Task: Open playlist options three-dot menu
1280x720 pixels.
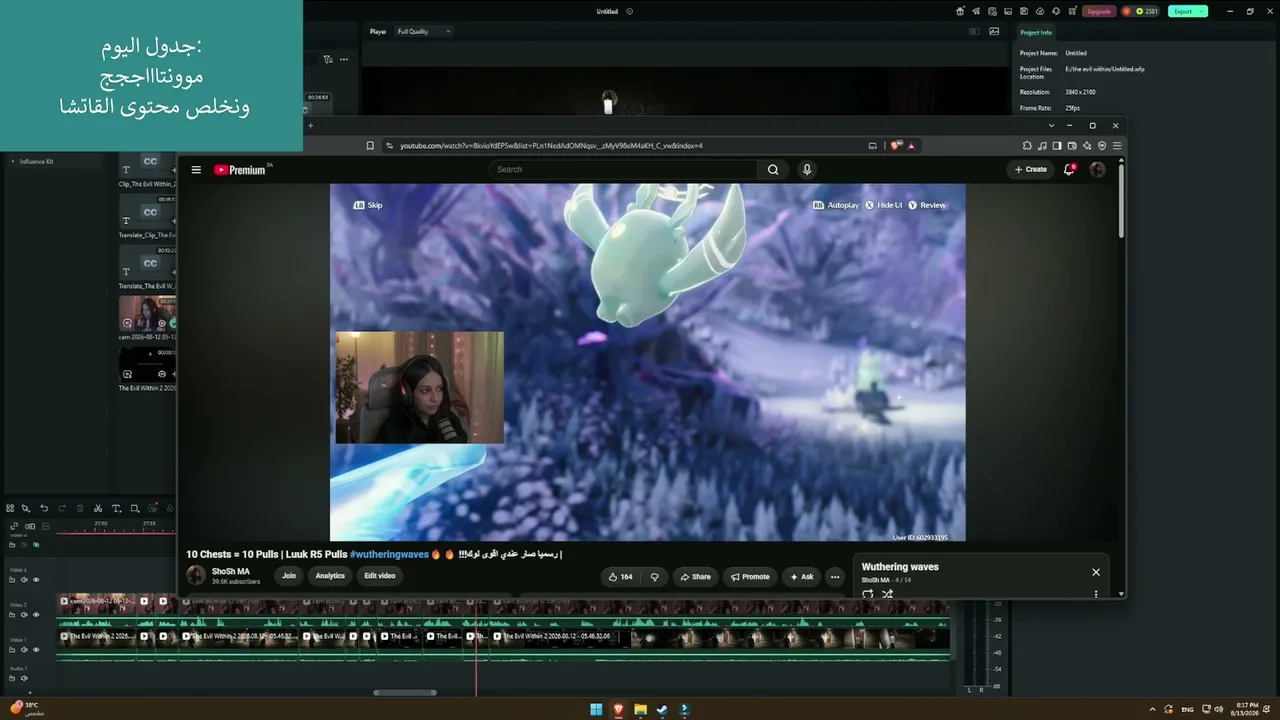Action: (1096, 594)
